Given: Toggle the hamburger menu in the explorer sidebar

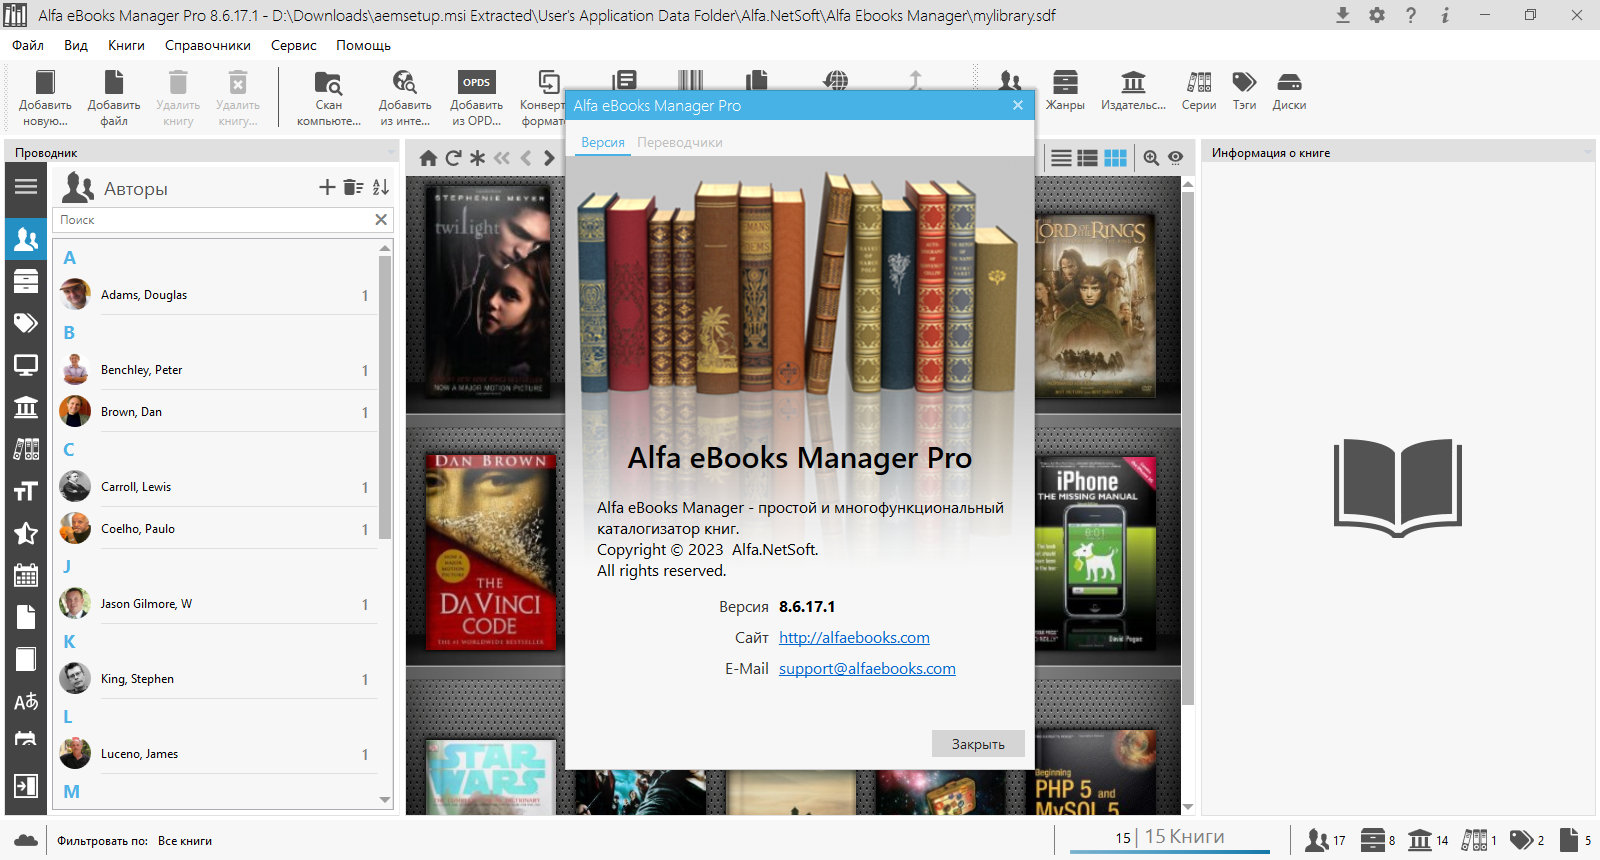Looking at the screenshot, I should point(26,187).
